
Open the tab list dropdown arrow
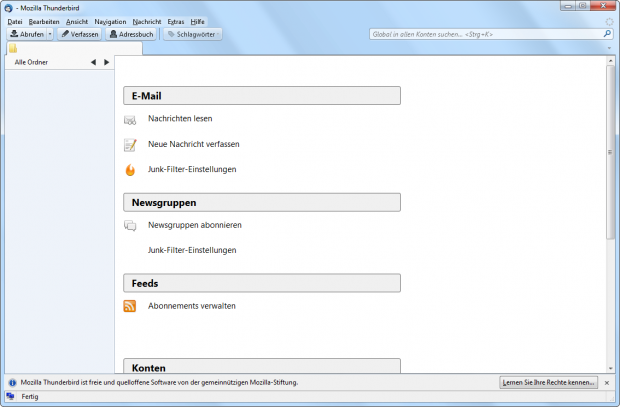609,48
